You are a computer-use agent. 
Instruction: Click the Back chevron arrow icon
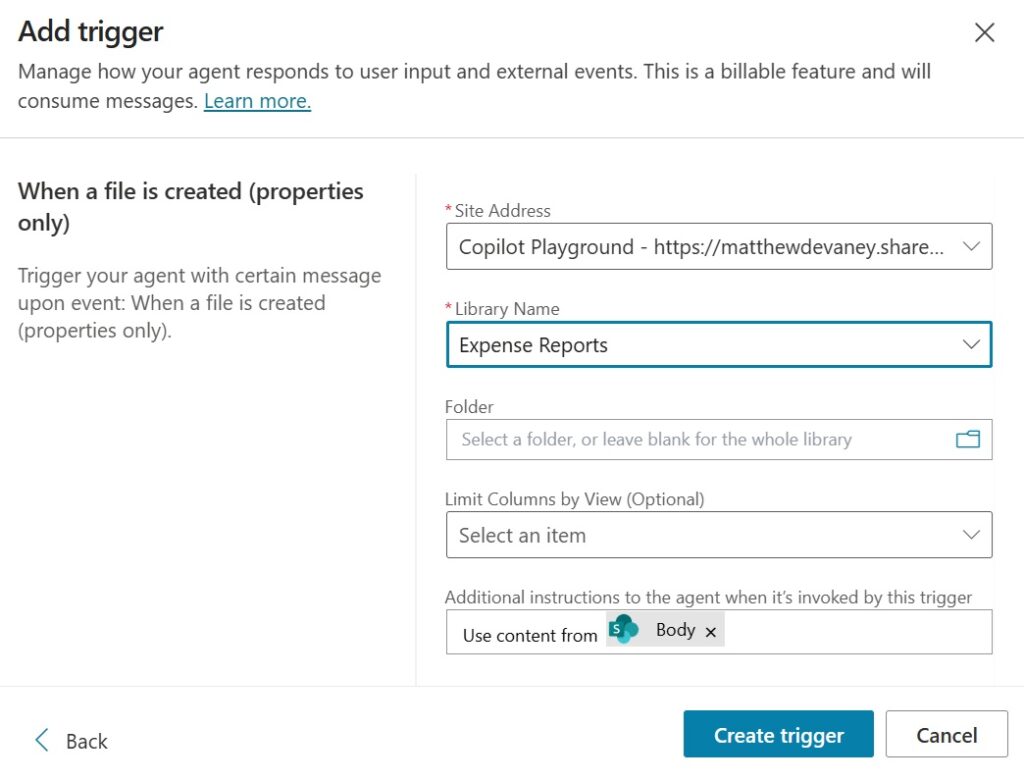[42, 740]
